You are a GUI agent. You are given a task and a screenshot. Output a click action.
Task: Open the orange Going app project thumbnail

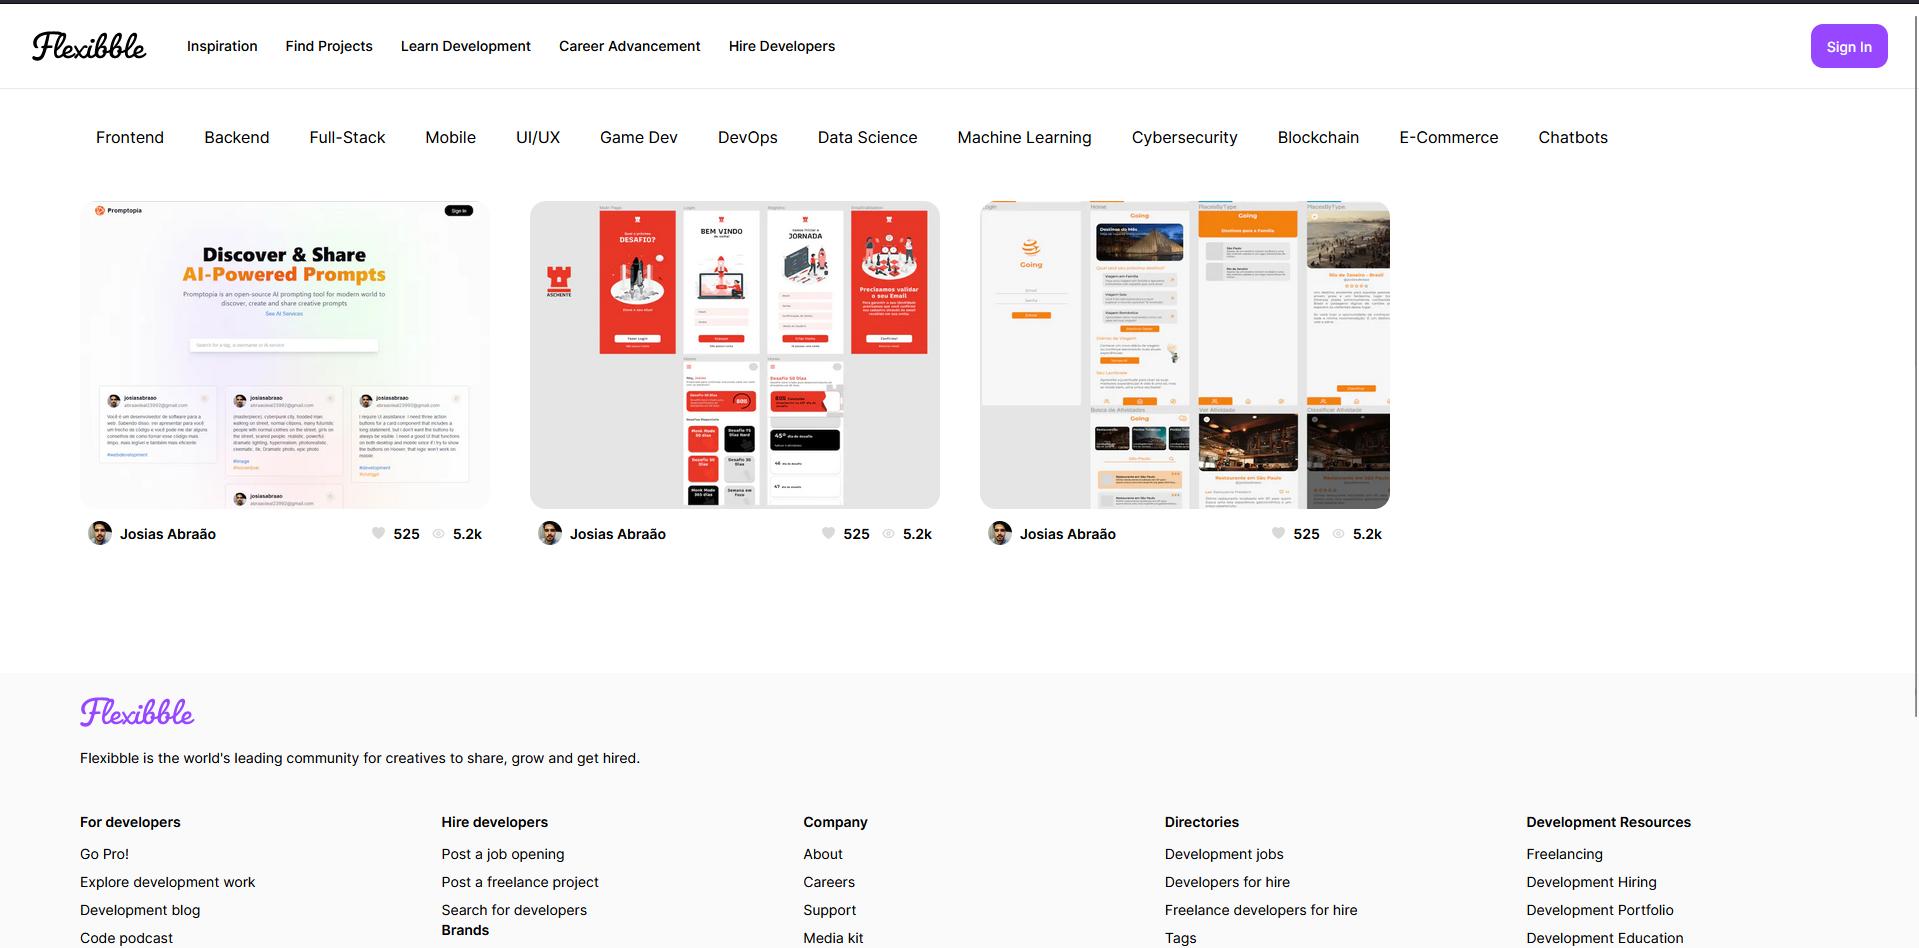tap(1185, 355)
